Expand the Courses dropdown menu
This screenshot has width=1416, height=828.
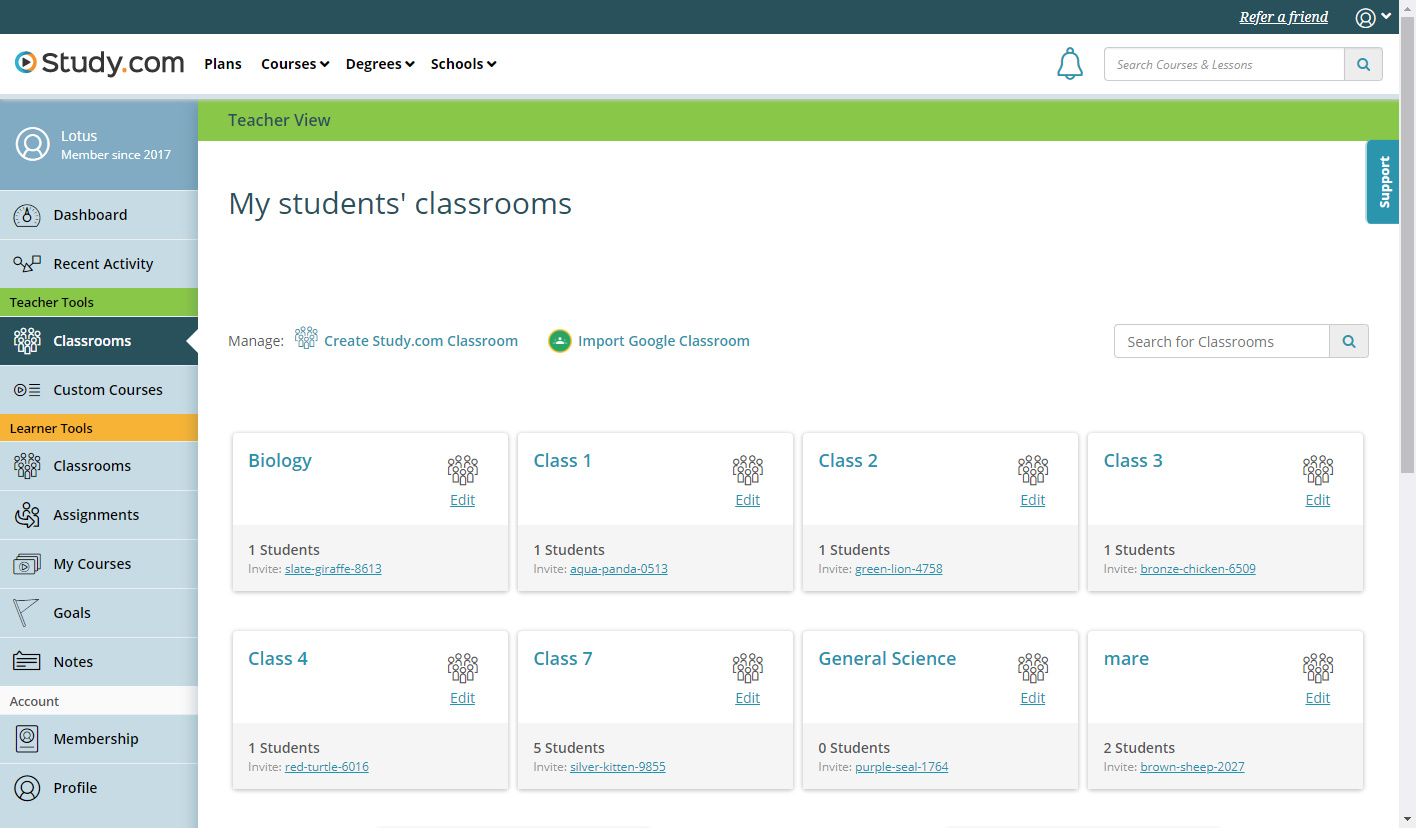tap(295, 64)
